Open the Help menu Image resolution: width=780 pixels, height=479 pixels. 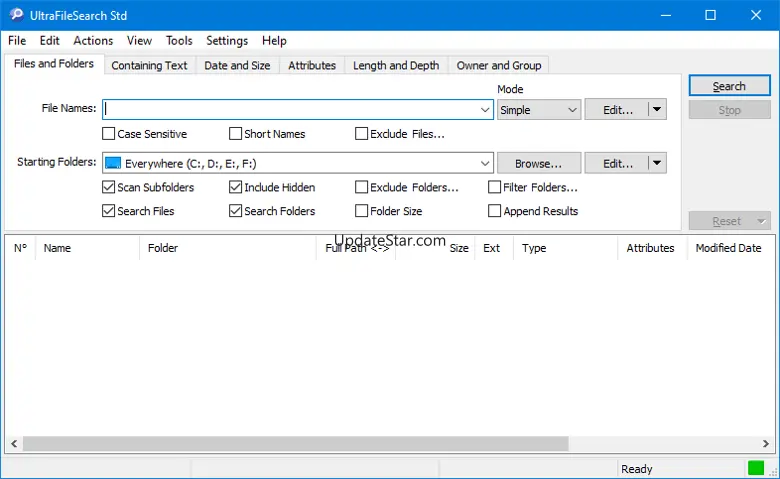pos(274,41)
